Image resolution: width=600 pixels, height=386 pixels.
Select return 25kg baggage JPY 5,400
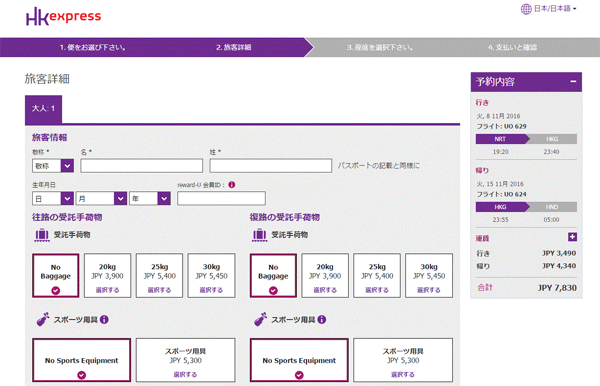pyautogui.click(x=377, y=275)
